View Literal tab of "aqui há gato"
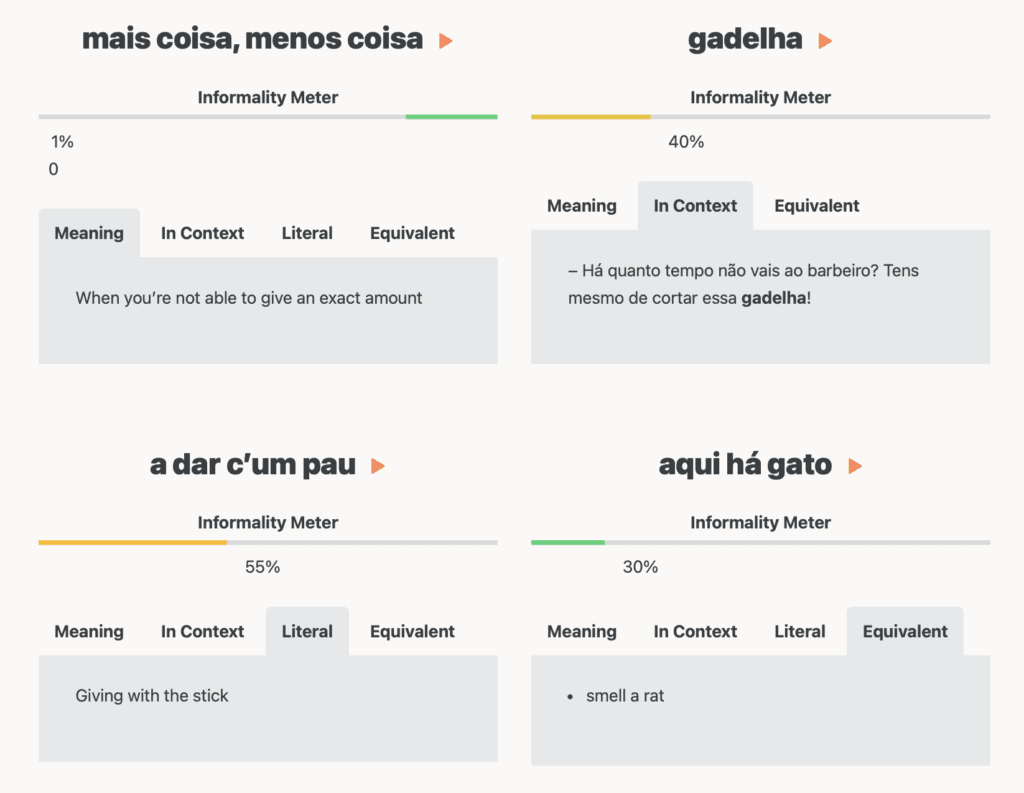Image resolution: width=1024 pixels, height=793 pixels. (799, 631)
